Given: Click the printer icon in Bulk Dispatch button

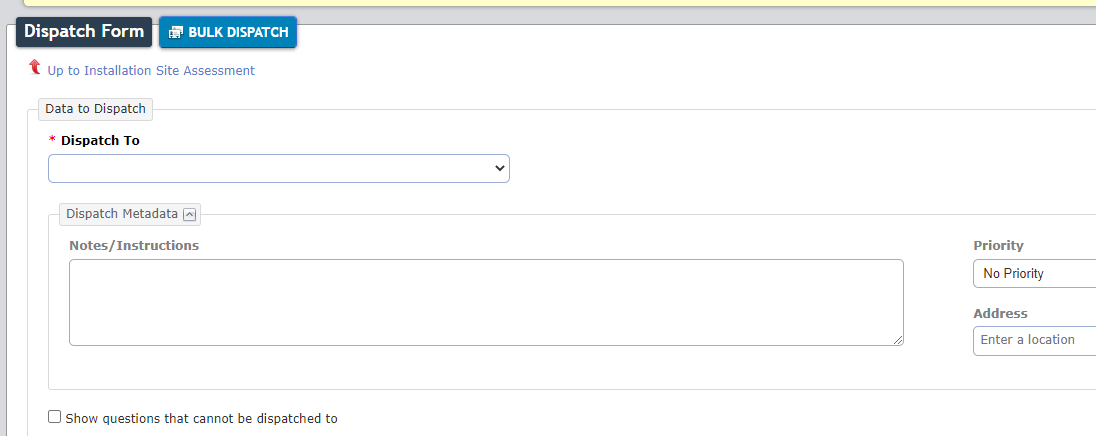Looking at the screenshot, I should pyautogui.click(x=176, y=32).
